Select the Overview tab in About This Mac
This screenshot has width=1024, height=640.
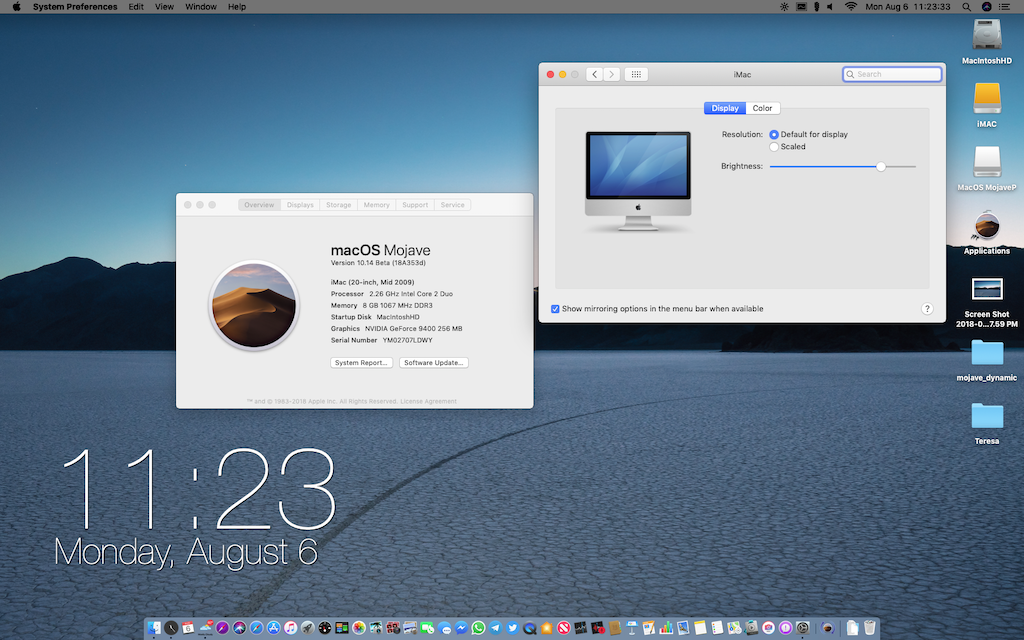coord(259,205)
